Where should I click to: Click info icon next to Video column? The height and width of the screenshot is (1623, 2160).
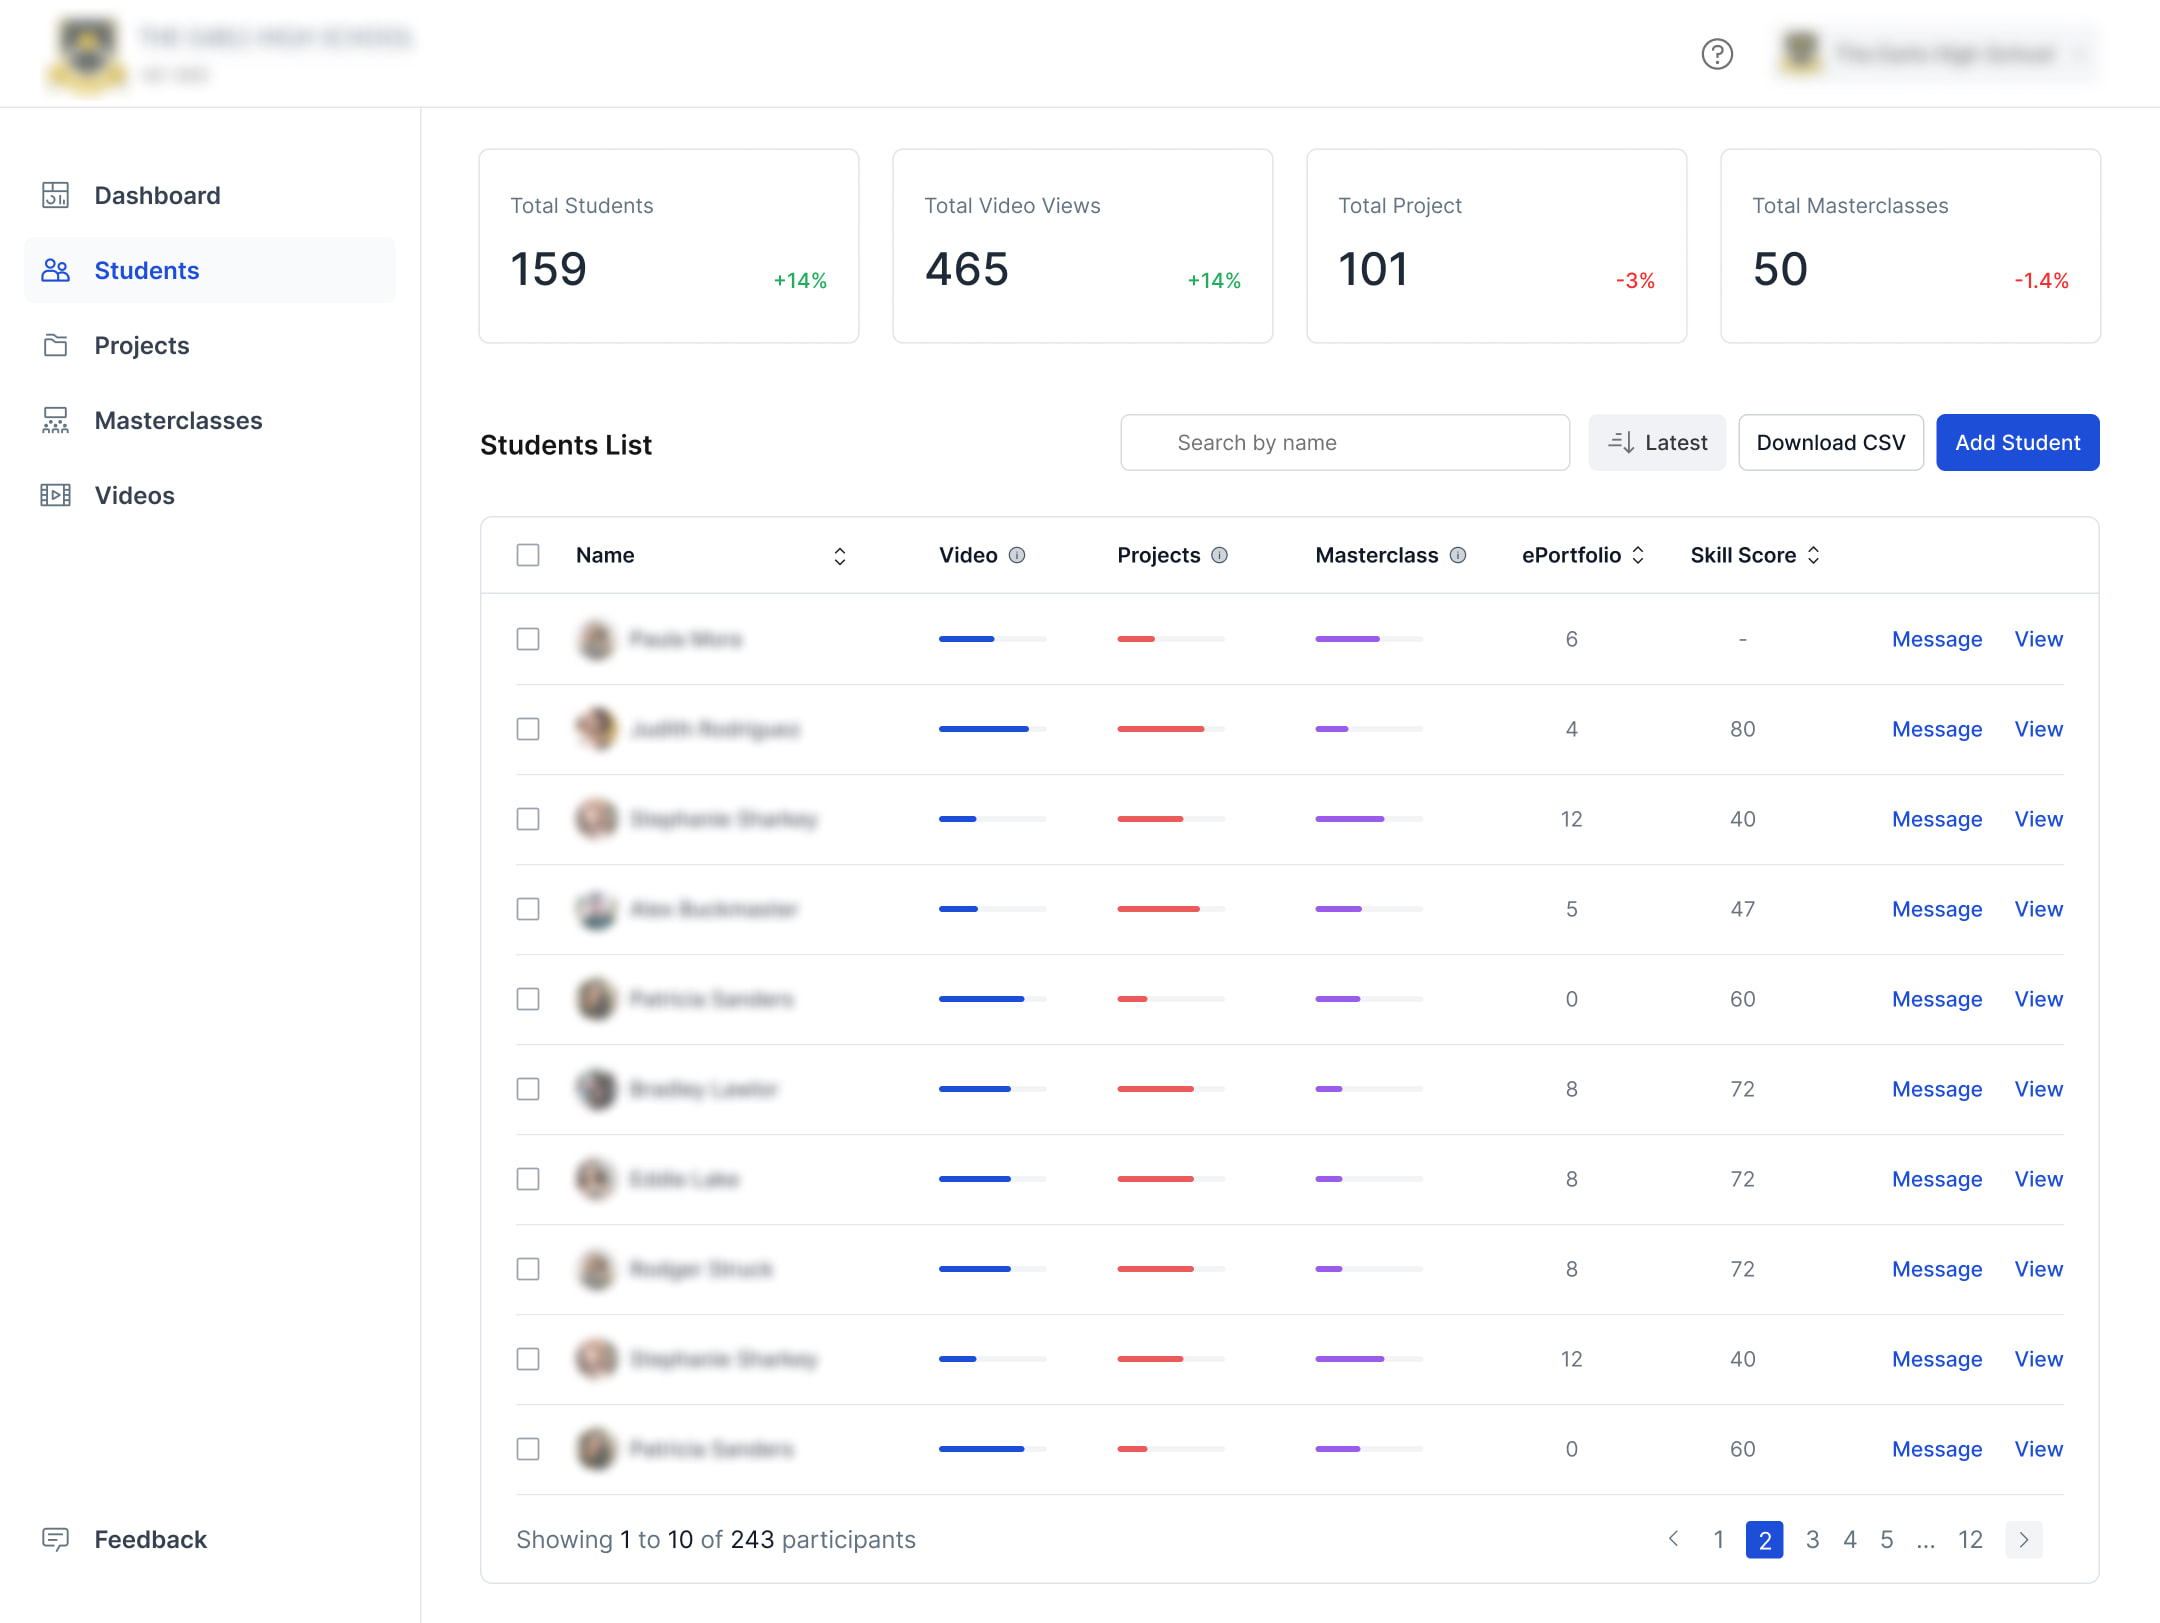pyautogui.click(x=1017, y=555)
